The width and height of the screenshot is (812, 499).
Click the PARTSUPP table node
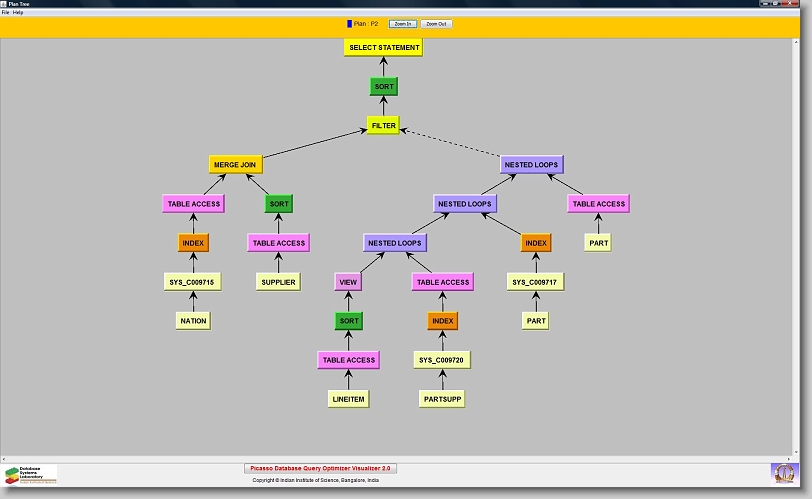pyautogui.click(x=442, y=399)
